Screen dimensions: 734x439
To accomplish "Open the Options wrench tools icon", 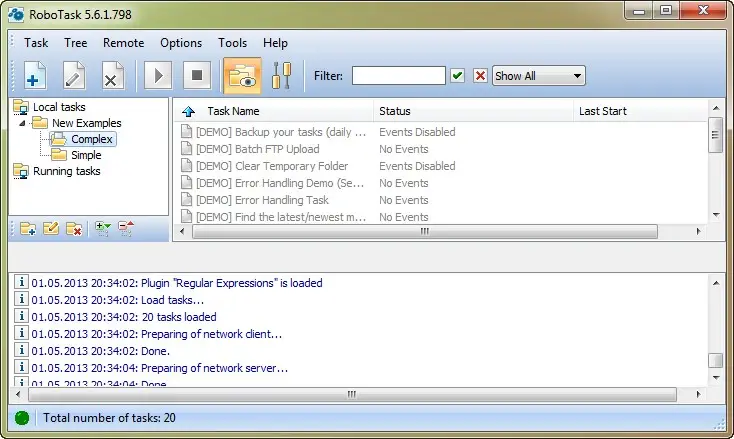I will point(281,75).
